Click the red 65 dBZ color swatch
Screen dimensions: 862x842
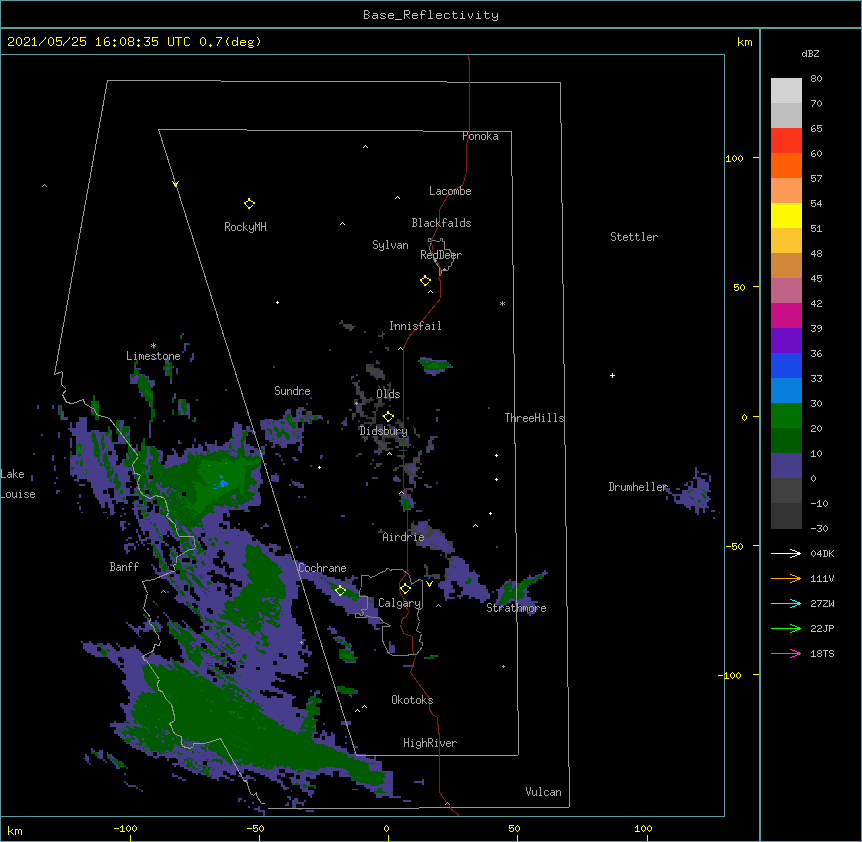pyautogui.click(x=786, y=140)
